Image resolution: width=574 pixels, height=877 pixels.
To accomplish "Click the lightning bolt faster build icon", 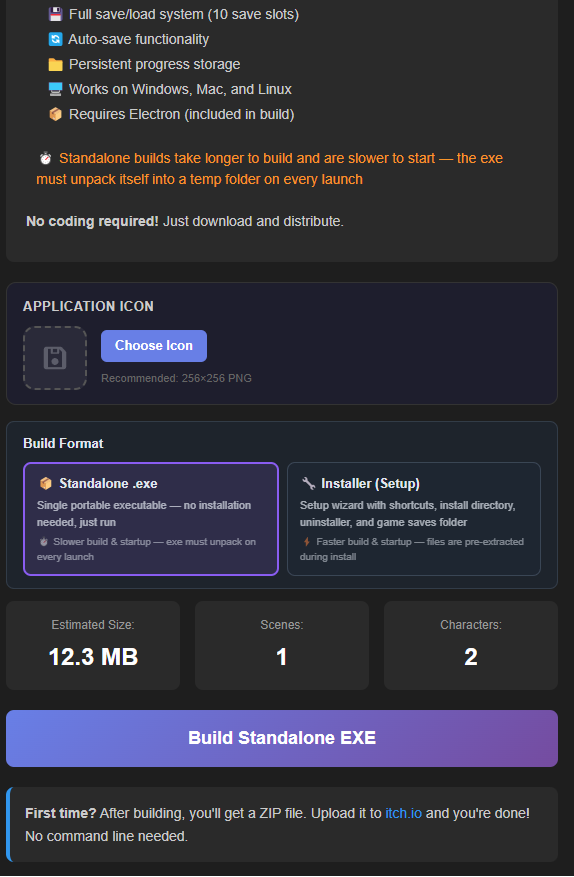I will click(307, 541).
